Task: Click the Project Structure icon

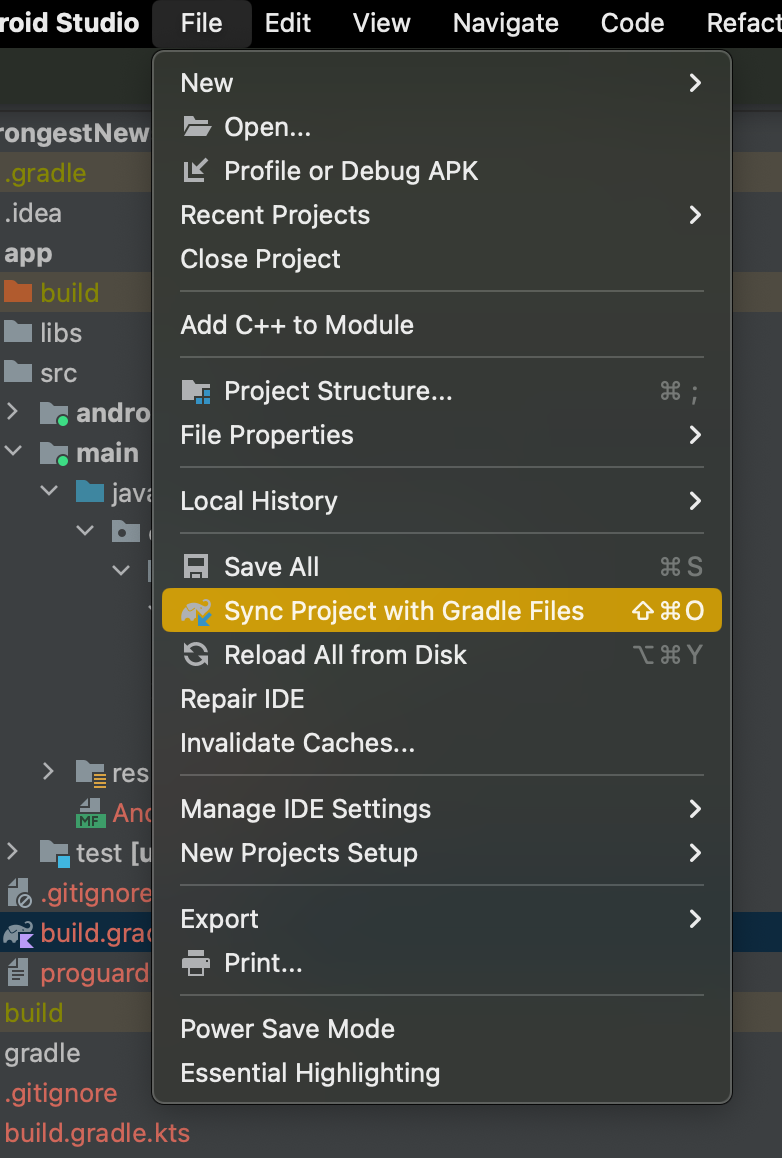Action: coord(196,391)
